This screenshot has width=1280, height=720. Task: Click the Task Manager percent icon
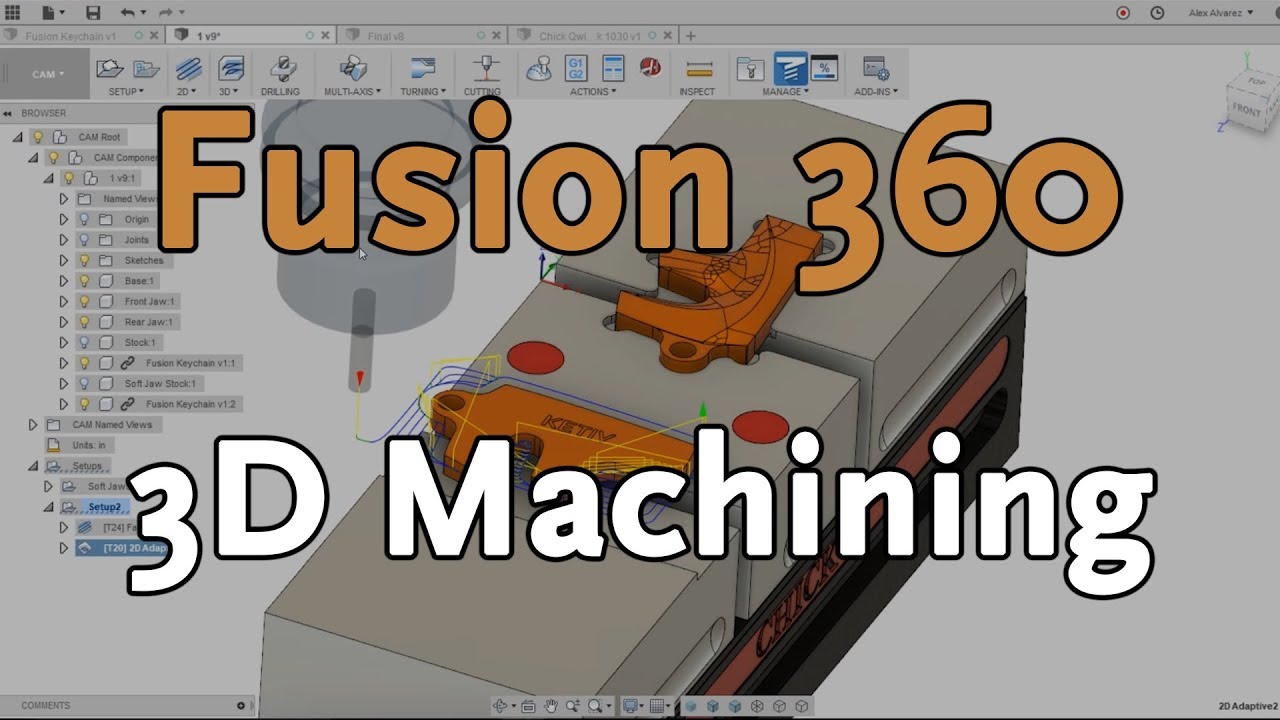tap(825, 68)
